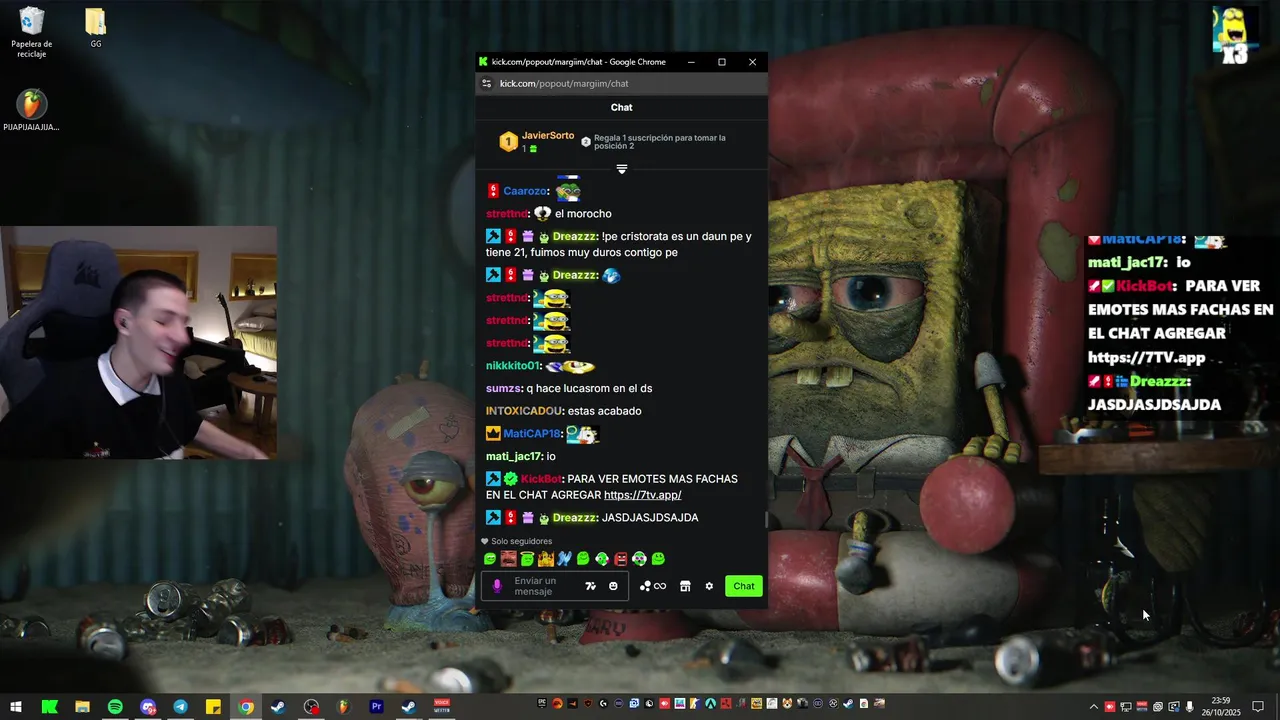Open chat settings gear icon

(709, 586)
